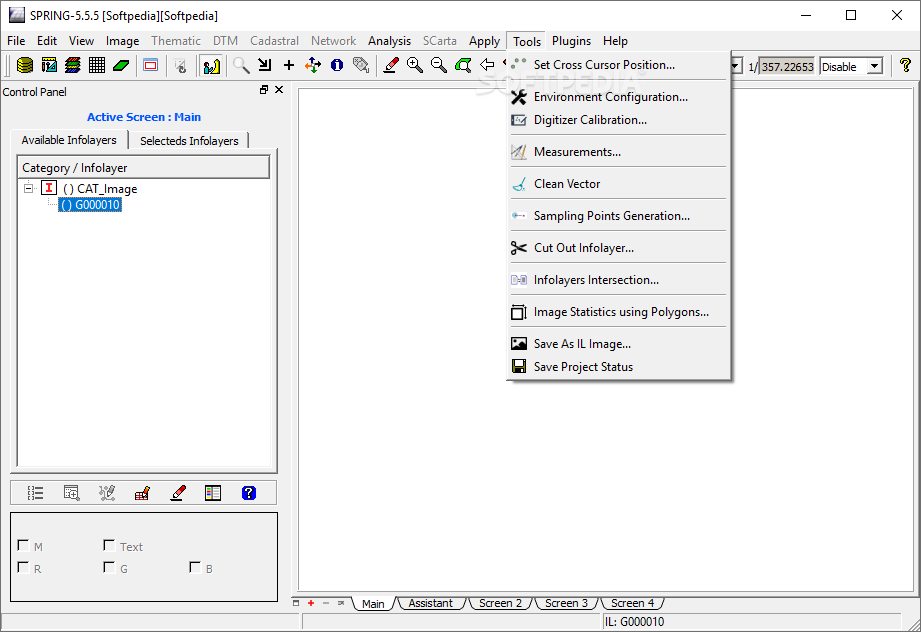Click the green parallelogram Infolayer icon

click(121, 65)
